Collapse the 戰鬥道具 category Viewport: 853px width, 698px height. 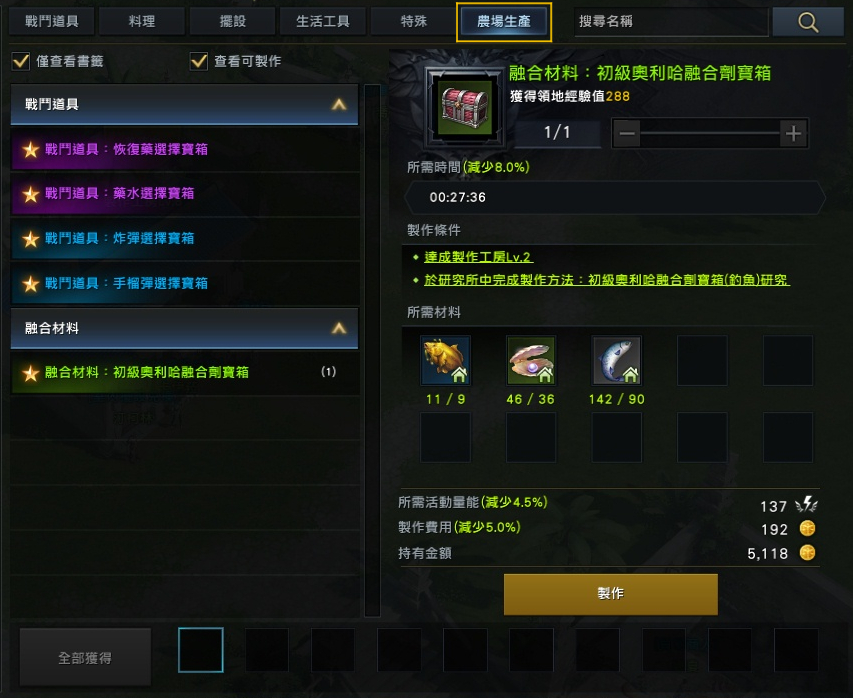click(339, 104)
